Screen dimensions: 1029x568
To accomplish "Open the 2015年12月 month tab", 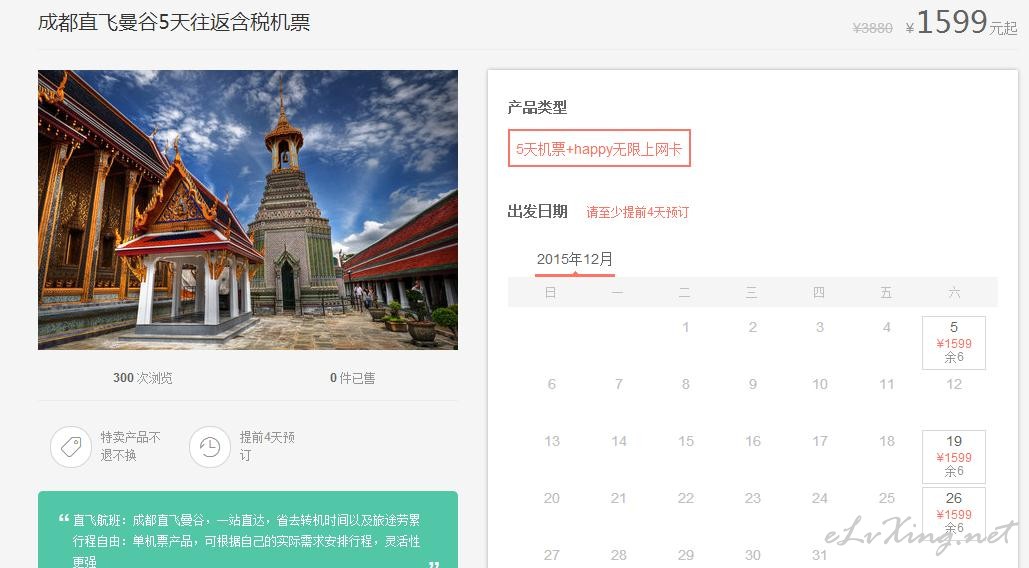I will click(x=575, y=259).
